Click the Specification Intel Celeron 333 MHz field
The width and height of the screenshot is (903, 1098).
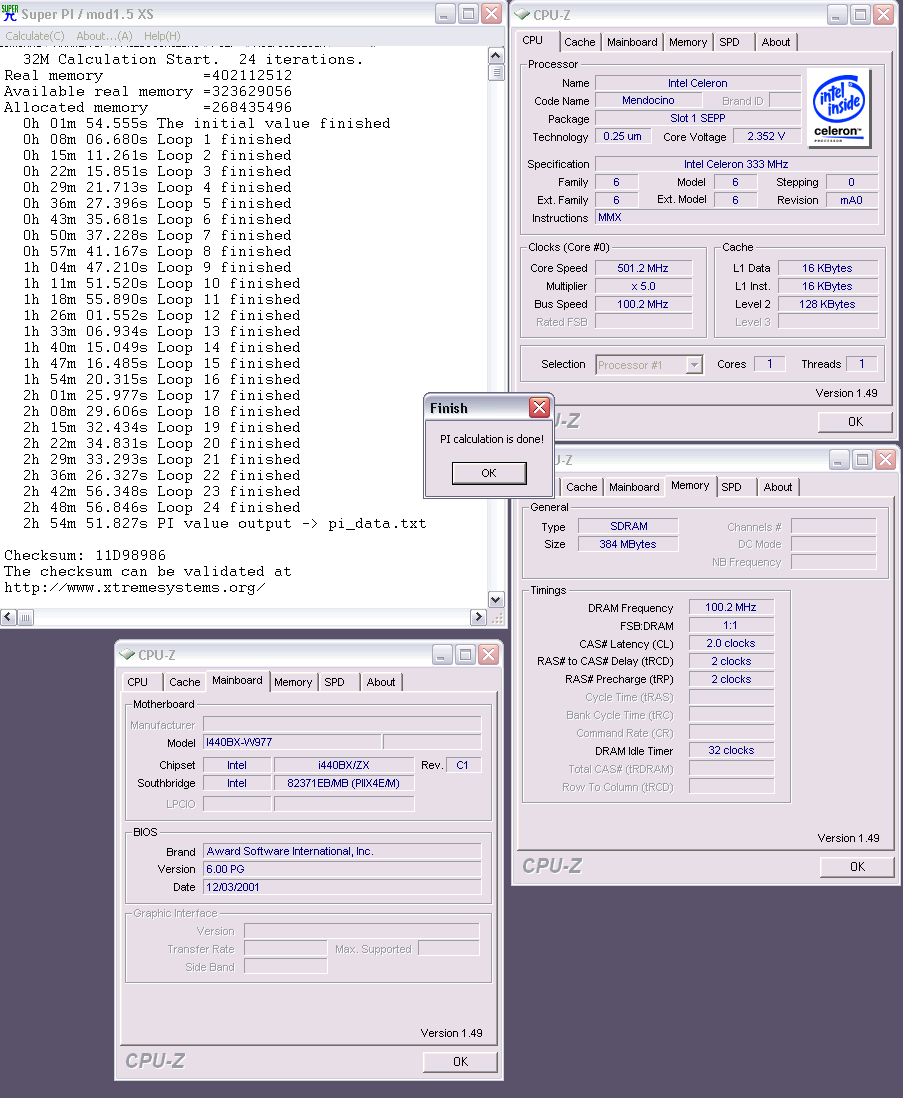coord(736,165)
